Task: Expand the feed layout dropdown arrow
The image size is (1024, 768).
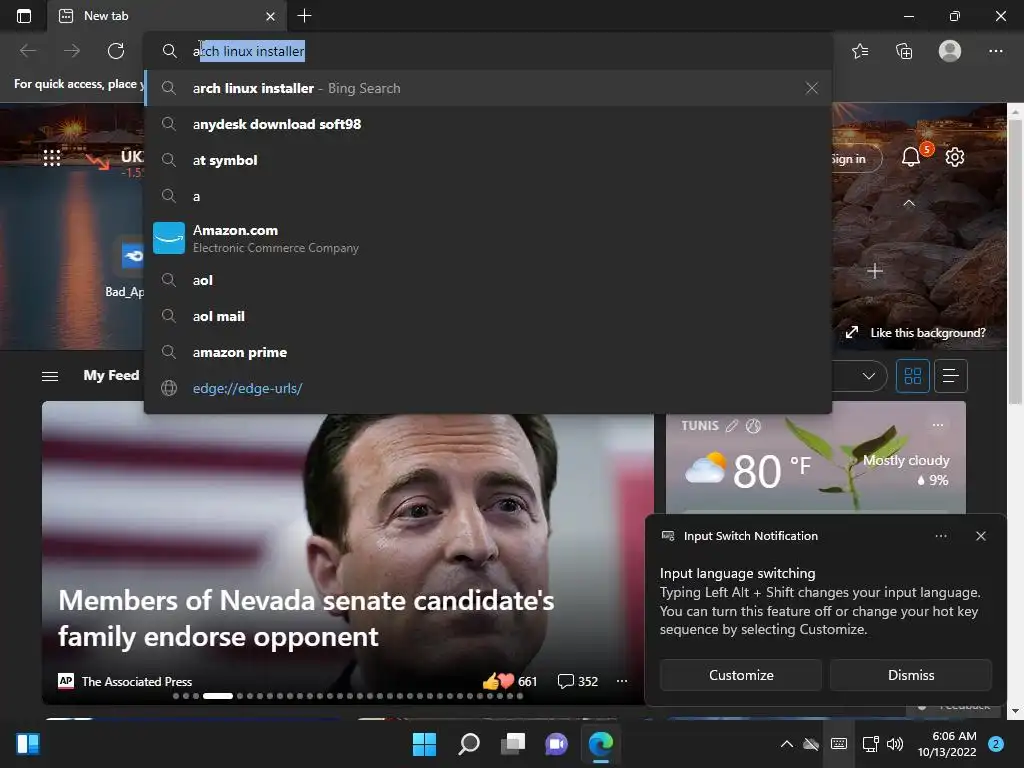Action: click(868, 376)
